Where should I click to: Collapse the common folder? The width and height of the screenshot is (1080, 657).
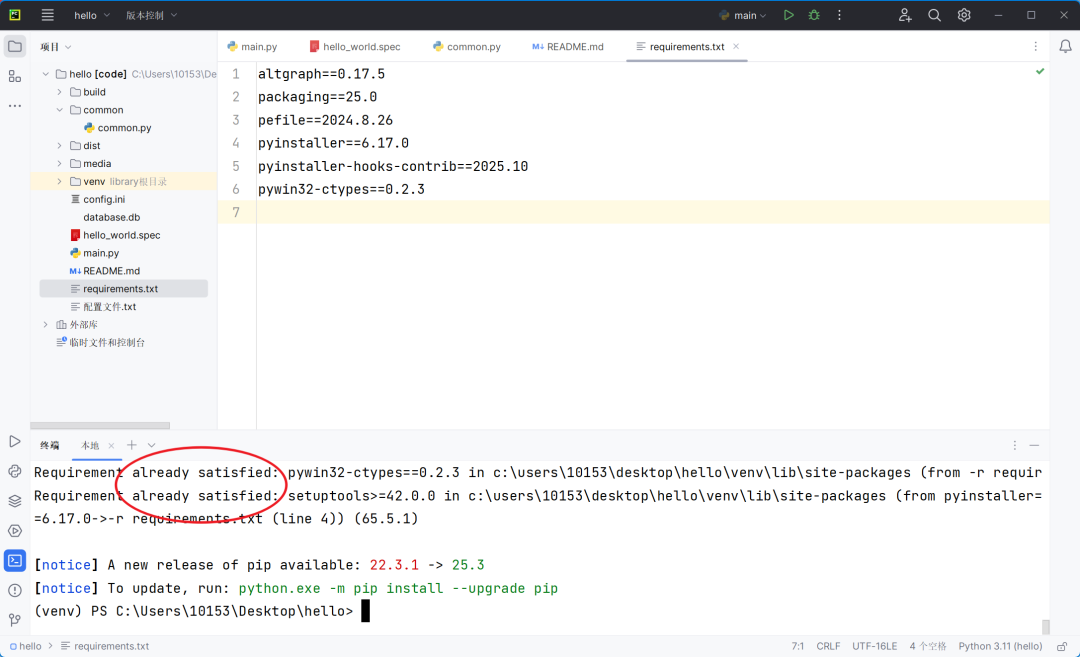(x=59, y=110)
